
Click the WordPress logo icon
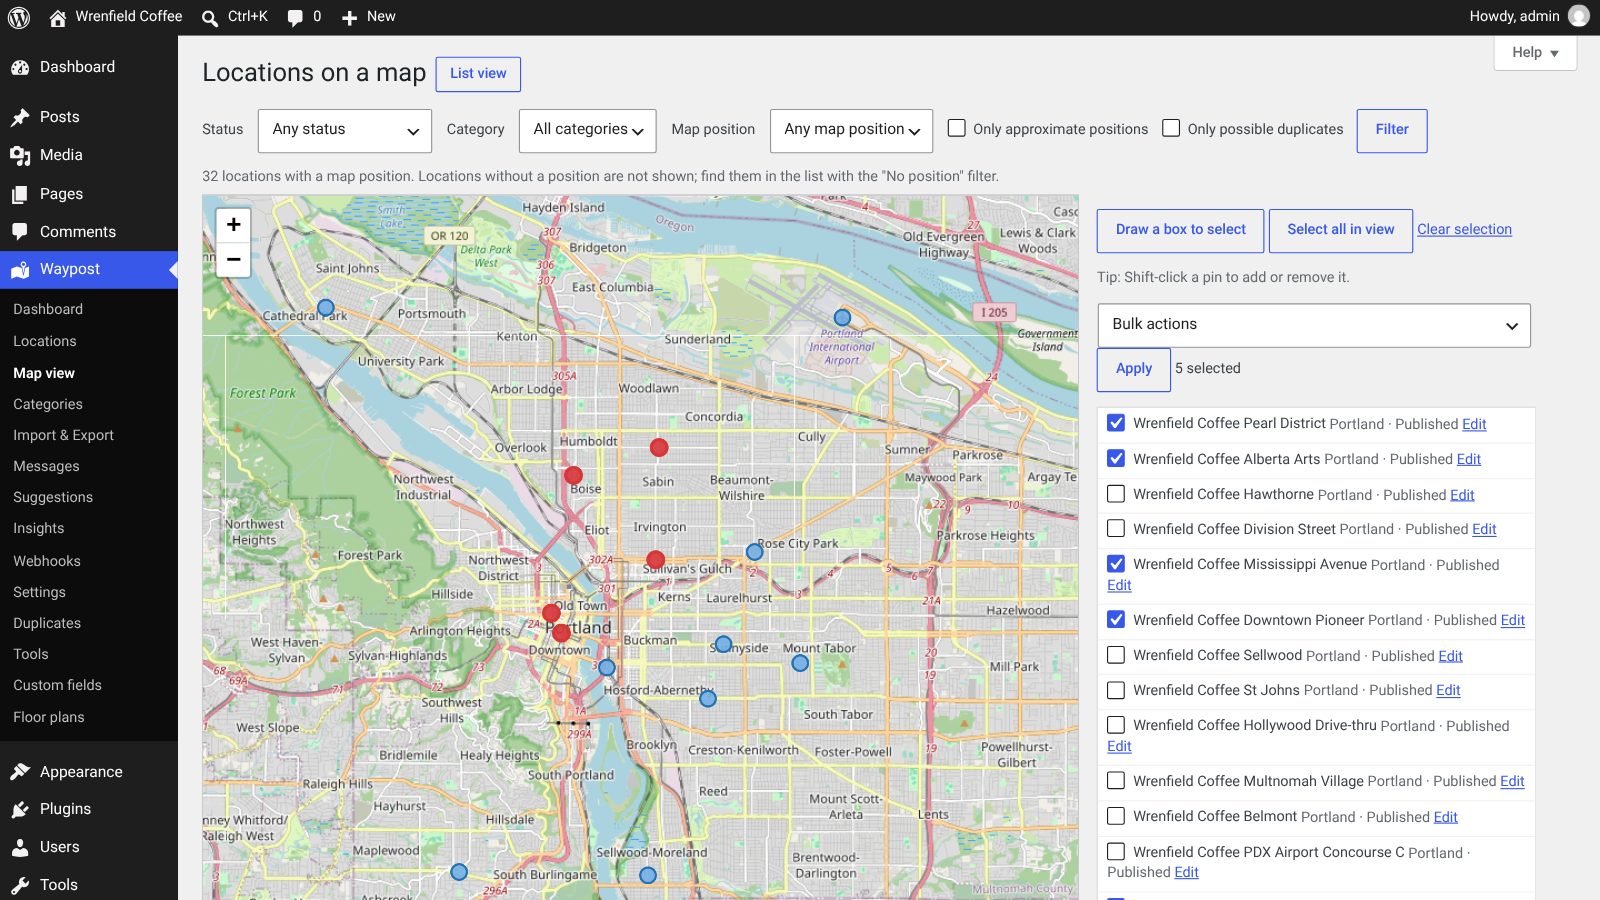(19, 17)
